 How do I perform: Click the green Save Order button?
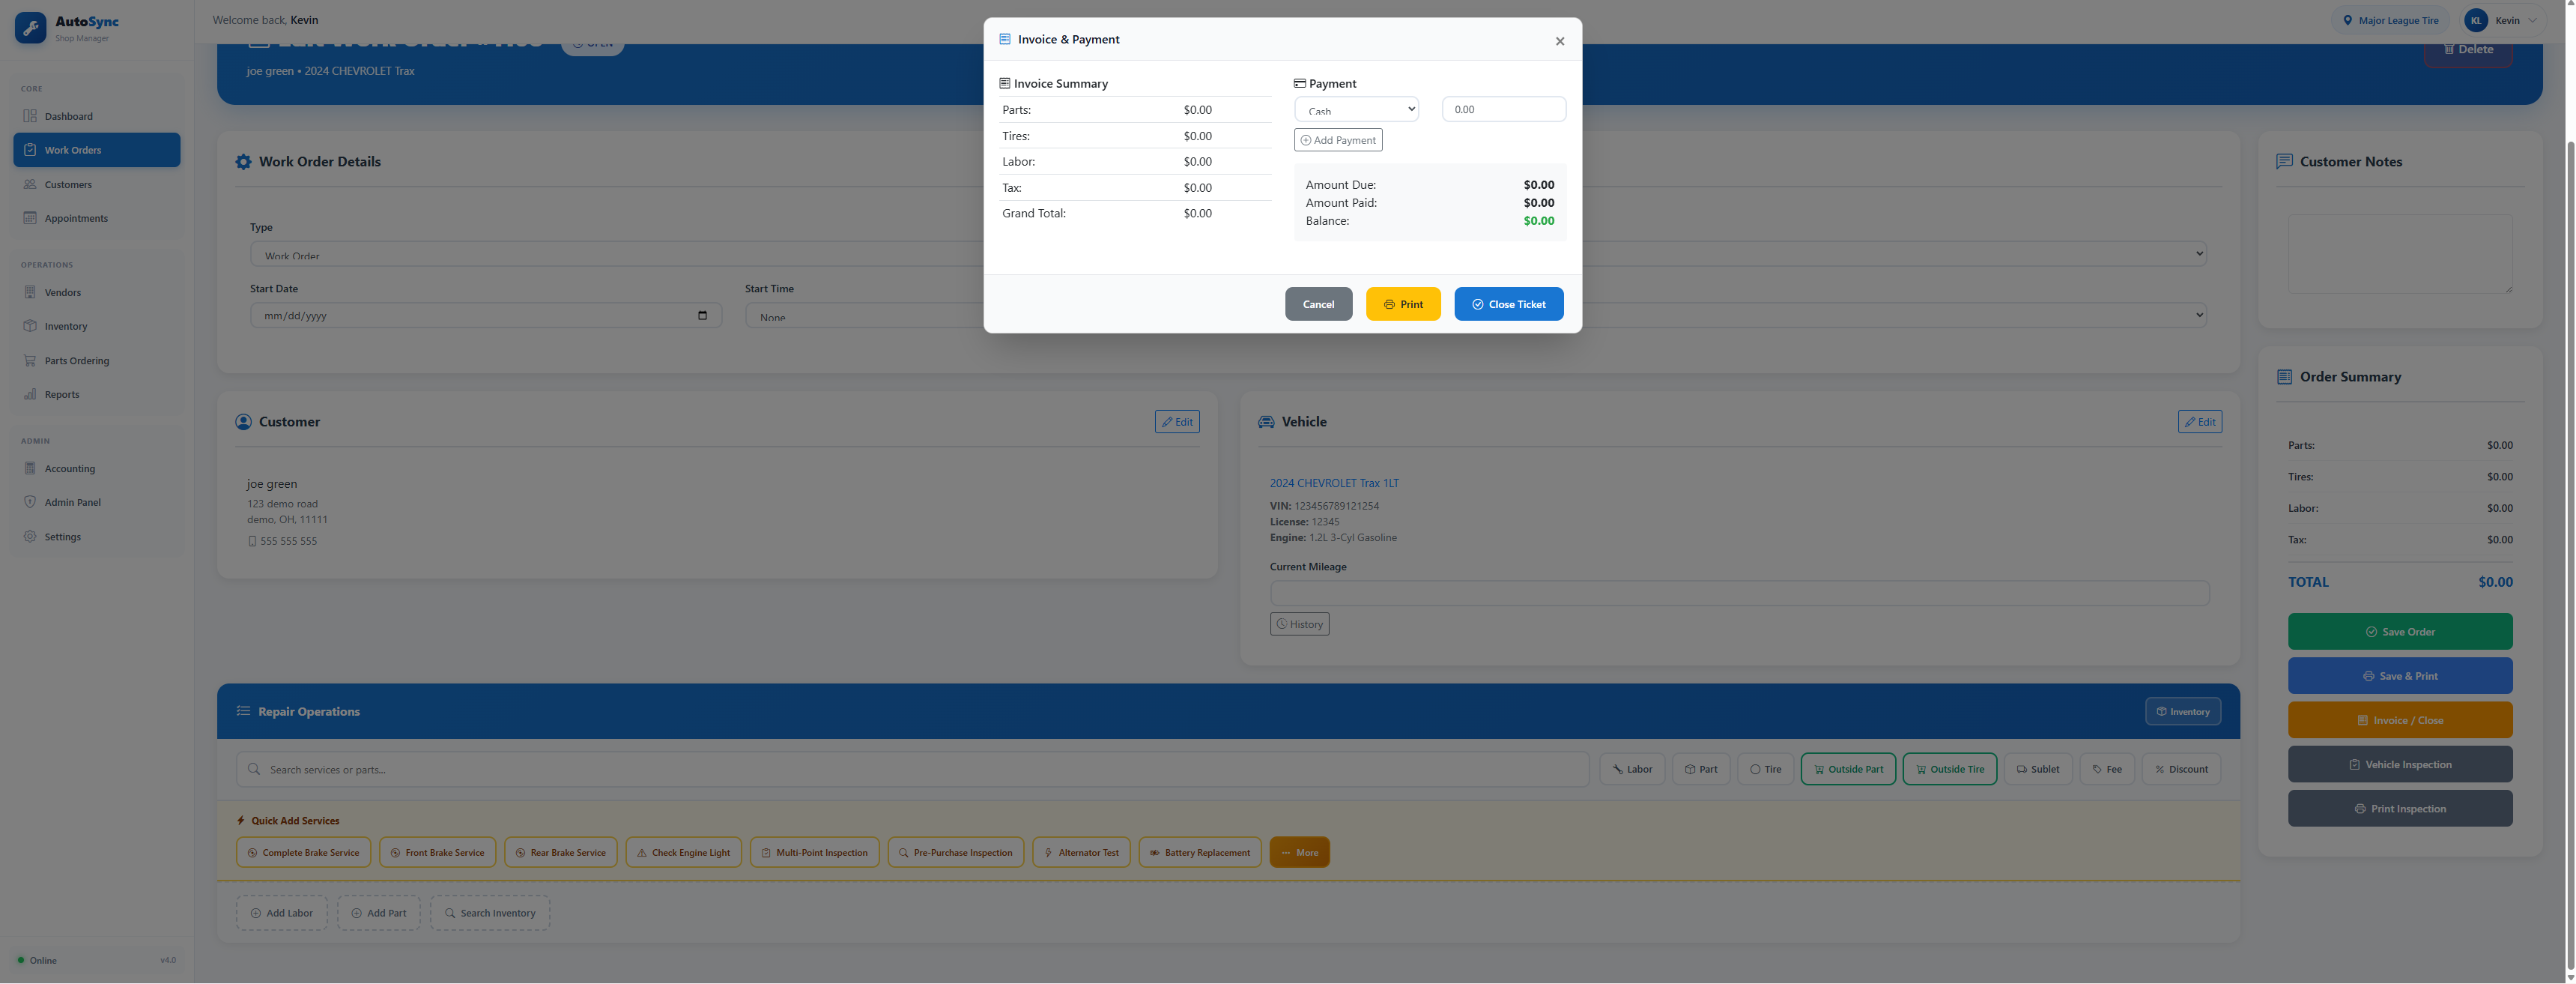click(x=2399, y=631)
